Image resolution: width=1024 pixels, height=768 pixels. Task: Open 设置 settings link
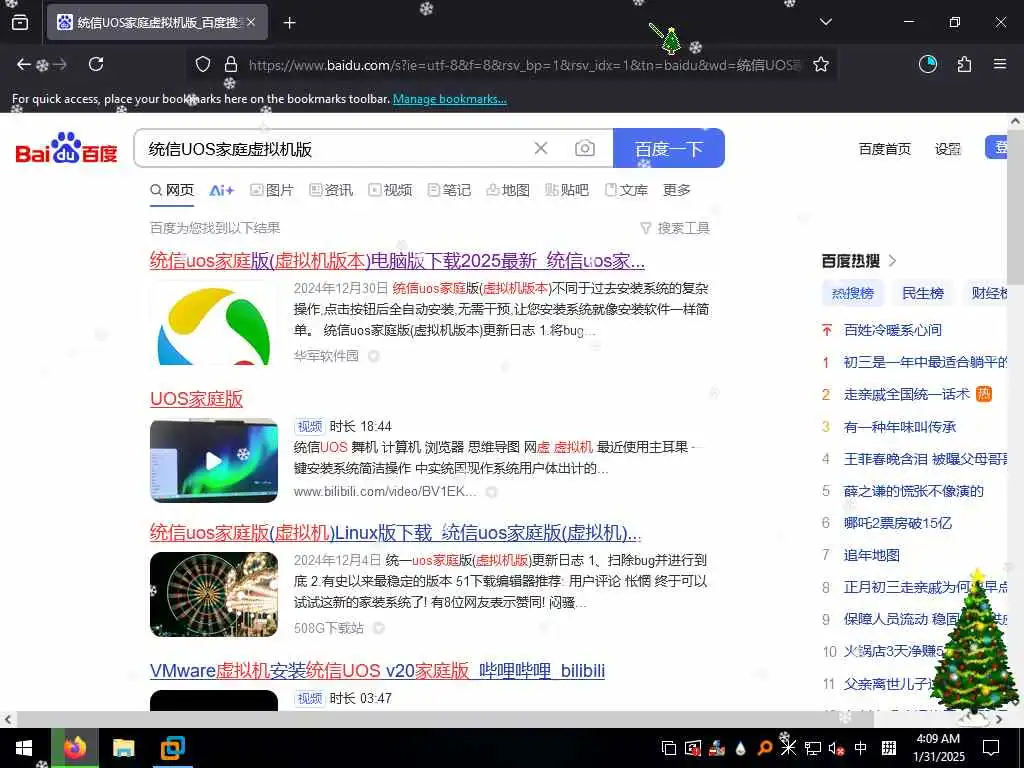948,149
